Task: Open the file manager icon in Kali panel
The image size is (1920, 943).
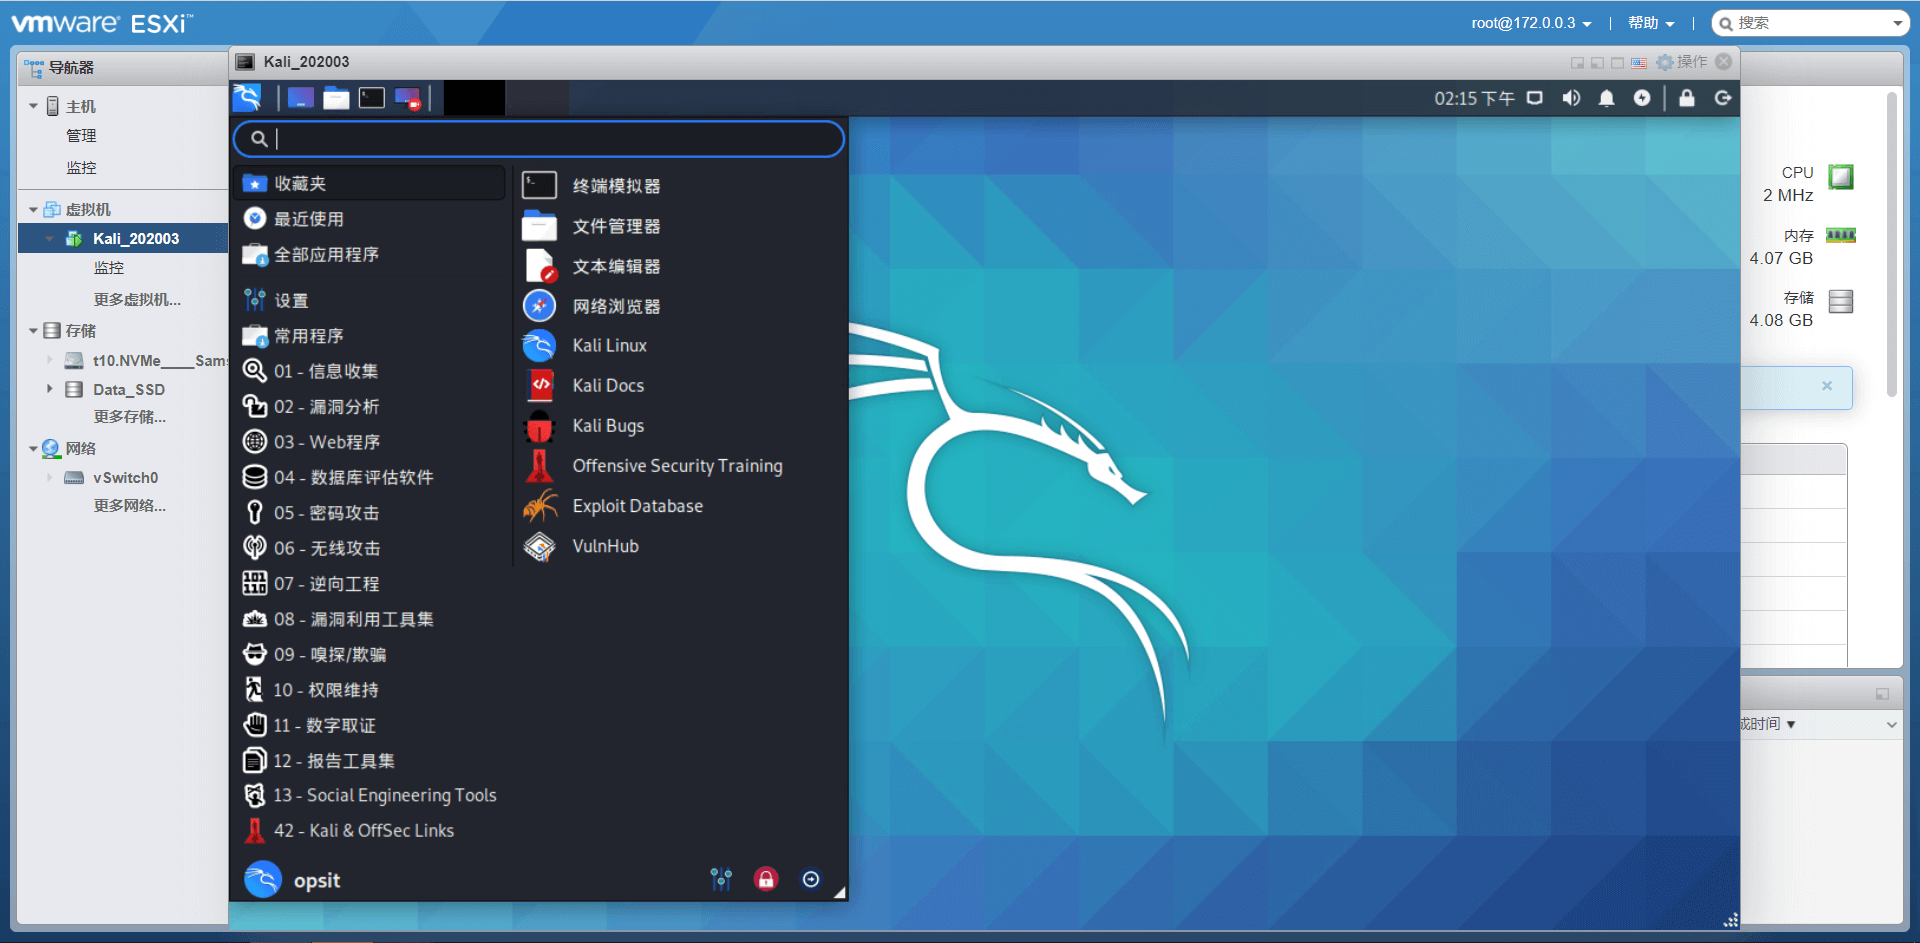Action: tap(336, 98)
